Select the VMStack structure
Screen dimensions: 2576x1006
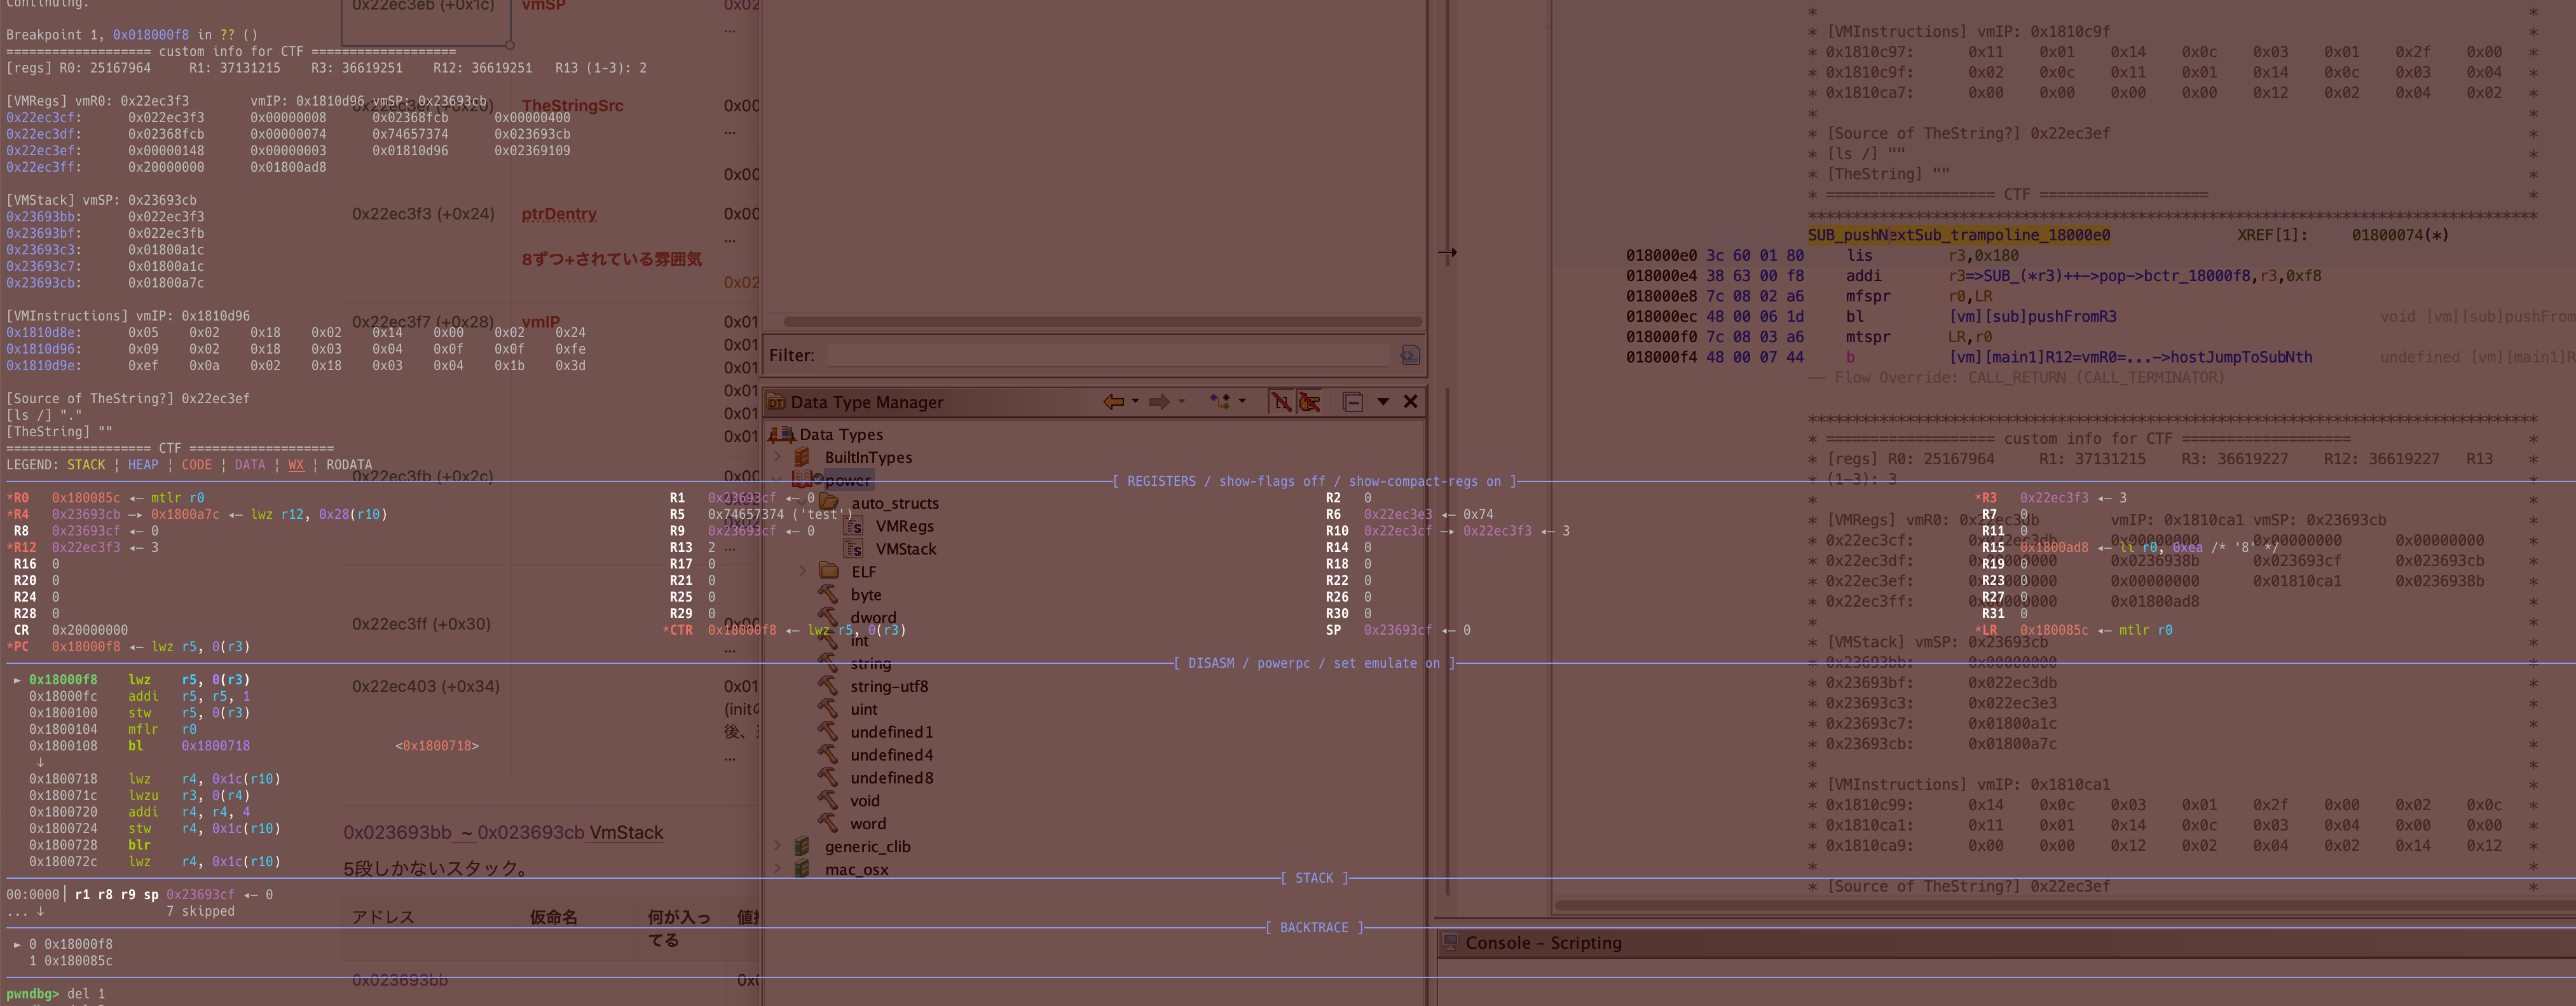(906, 549)
